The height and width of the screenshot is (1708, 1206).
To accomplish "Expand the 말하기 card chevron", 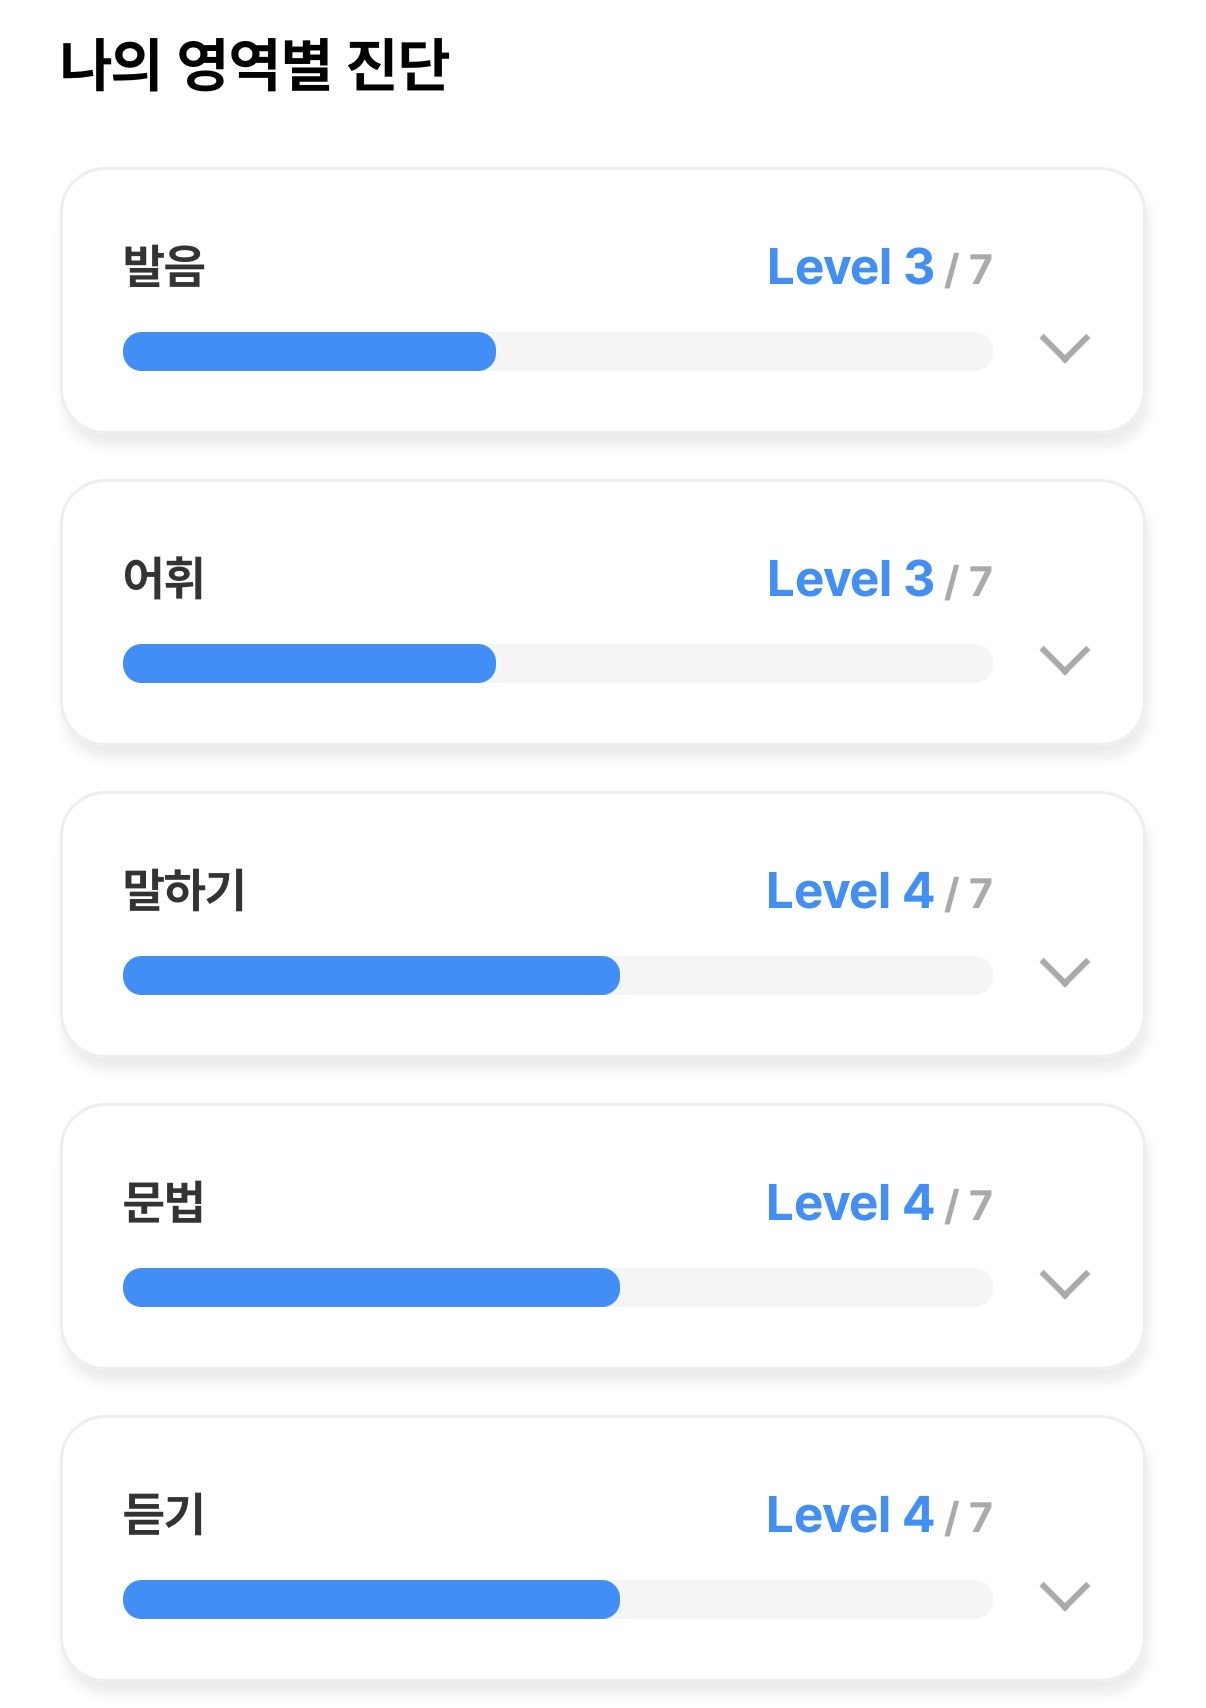I will pos(1065,972).
